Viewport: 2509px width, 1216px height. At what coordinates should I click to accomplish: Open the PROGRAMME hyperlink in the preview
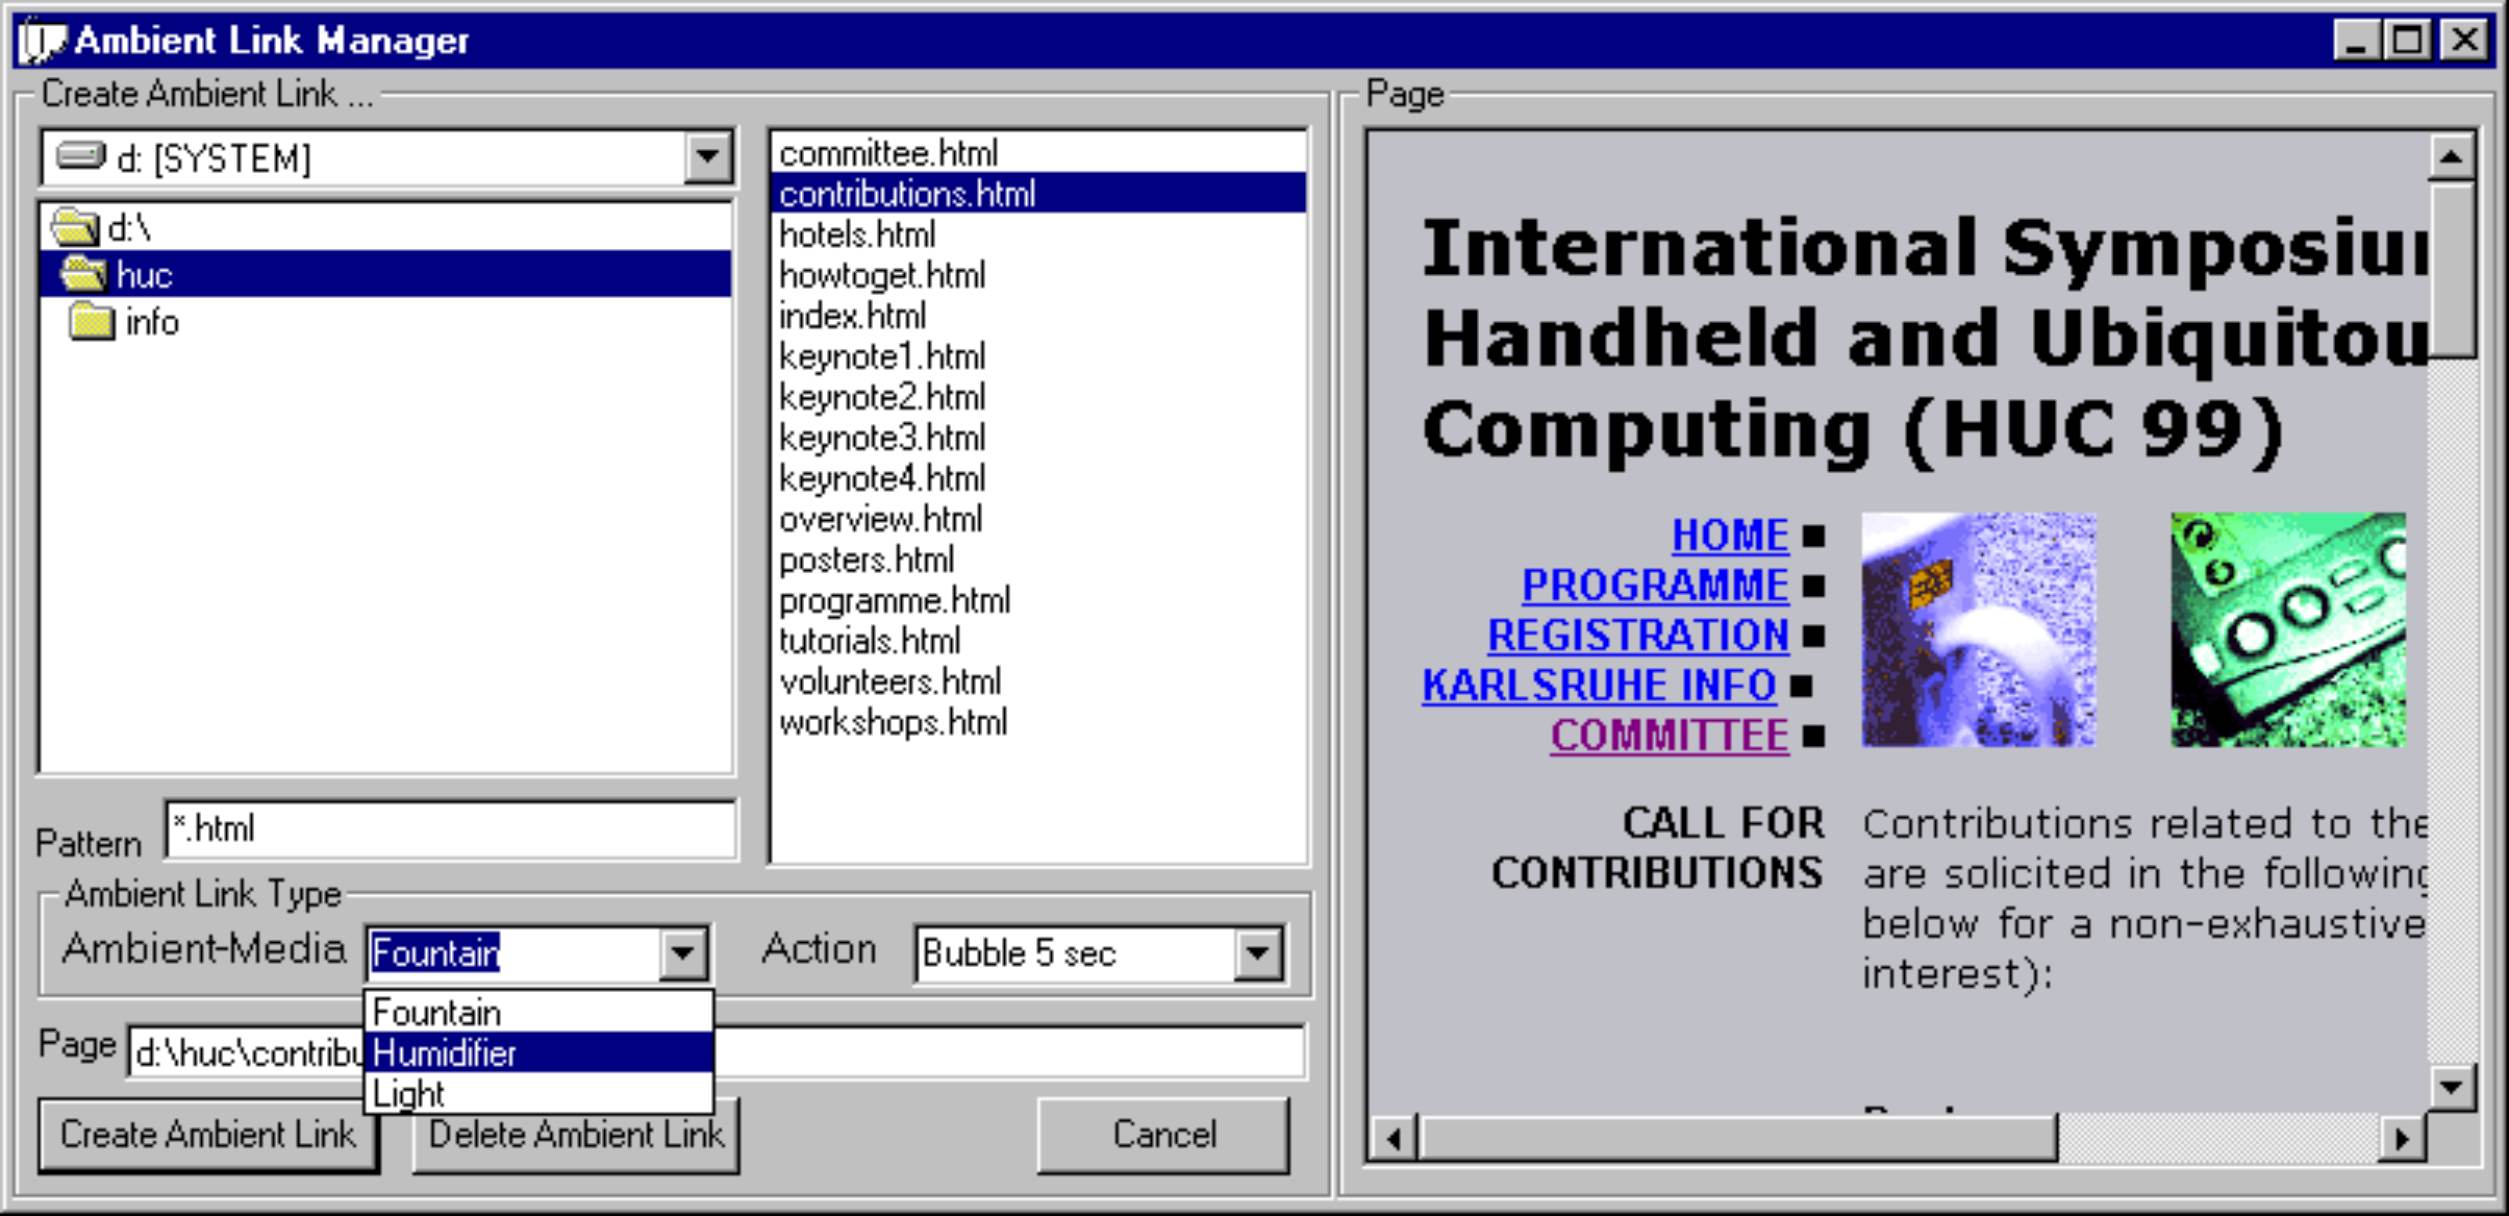(x=1654, y=585)
